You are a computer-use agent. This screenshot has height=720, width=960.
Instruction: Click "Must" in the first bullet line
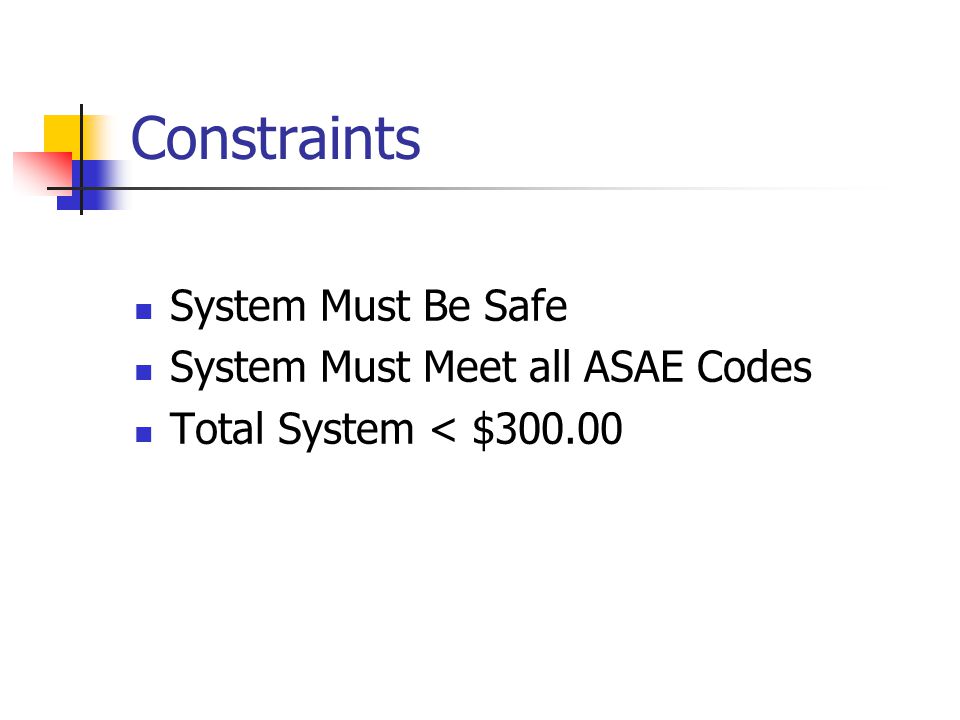pyautogui.click(x=365, y=306)
